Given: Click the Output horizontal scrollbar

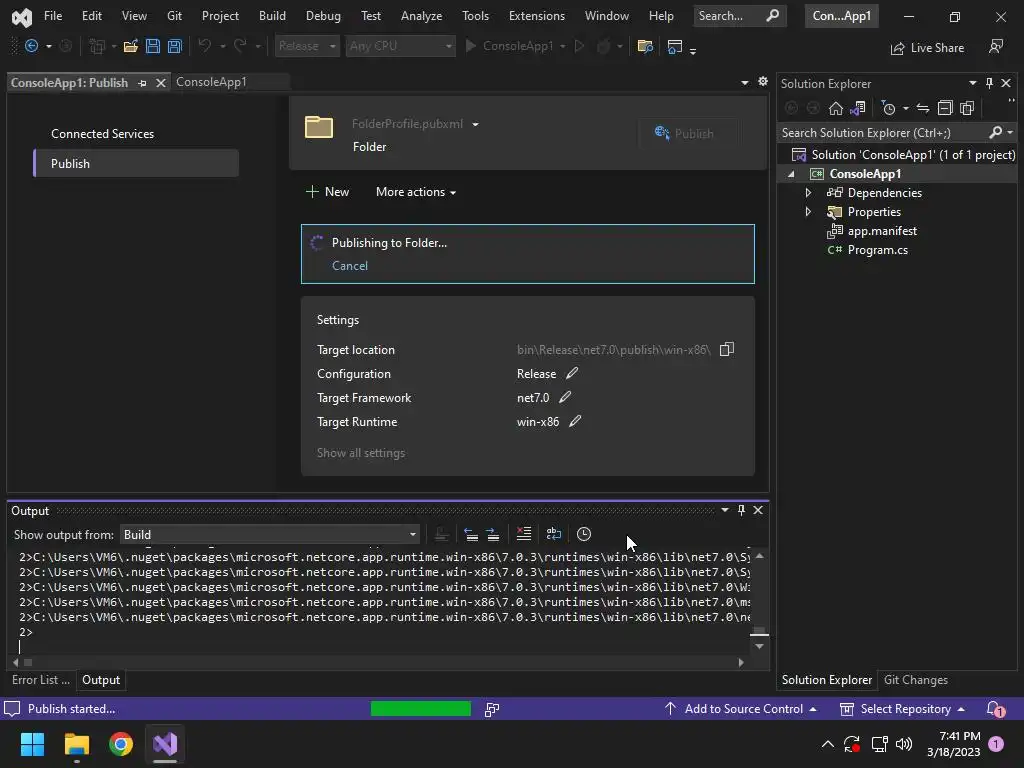Looking at the screenshot, I should (x=378, y=662).
